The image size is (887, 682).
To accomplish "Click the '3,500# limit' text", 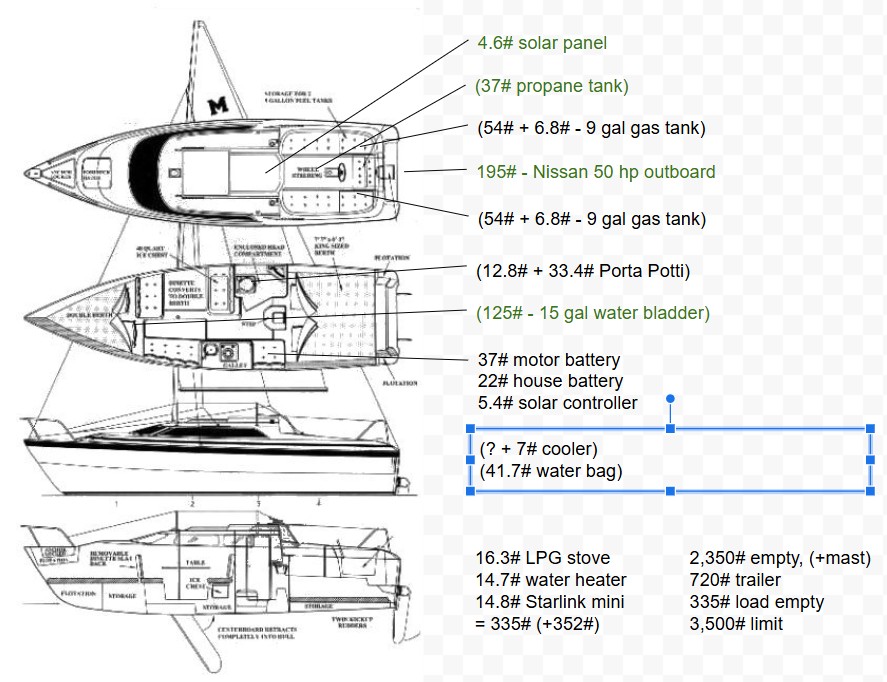I will [736, 624].
